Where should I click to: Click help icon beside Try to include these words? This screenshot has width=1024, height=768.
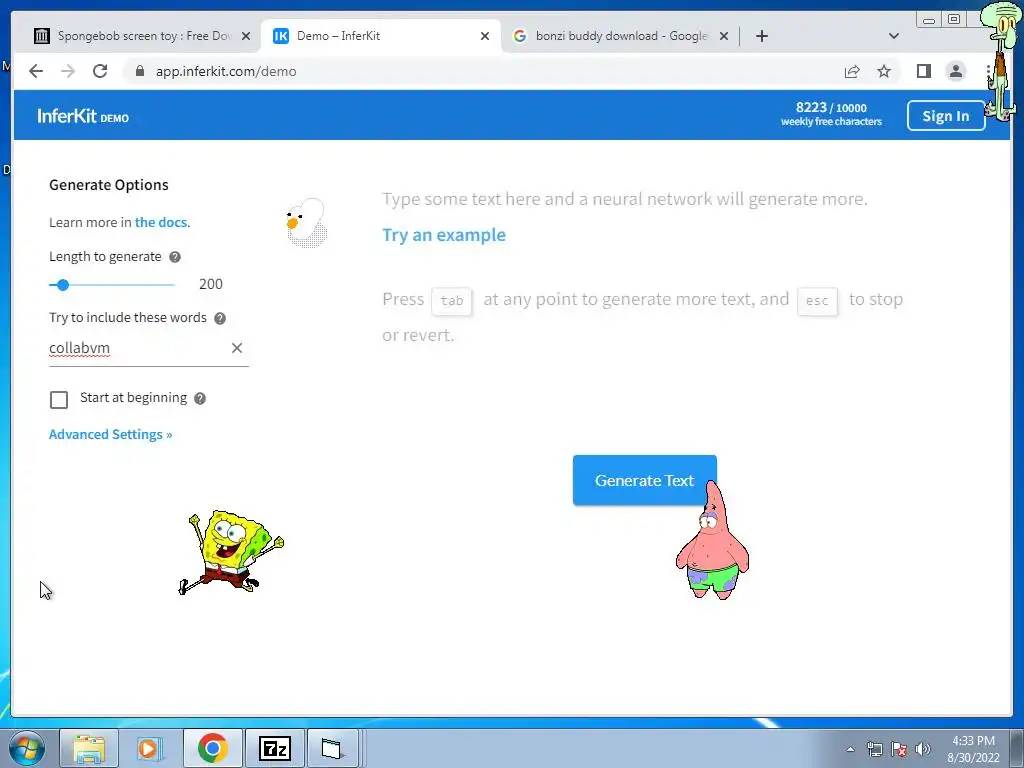coord(220,318)
